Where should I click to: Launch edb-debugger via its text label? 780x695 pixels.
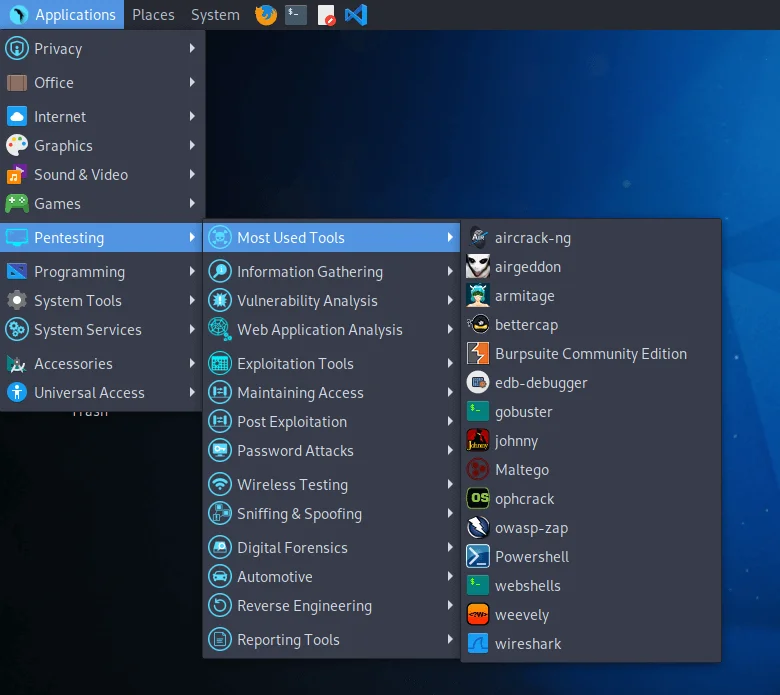pyautogui.click(x=541, y=383)
